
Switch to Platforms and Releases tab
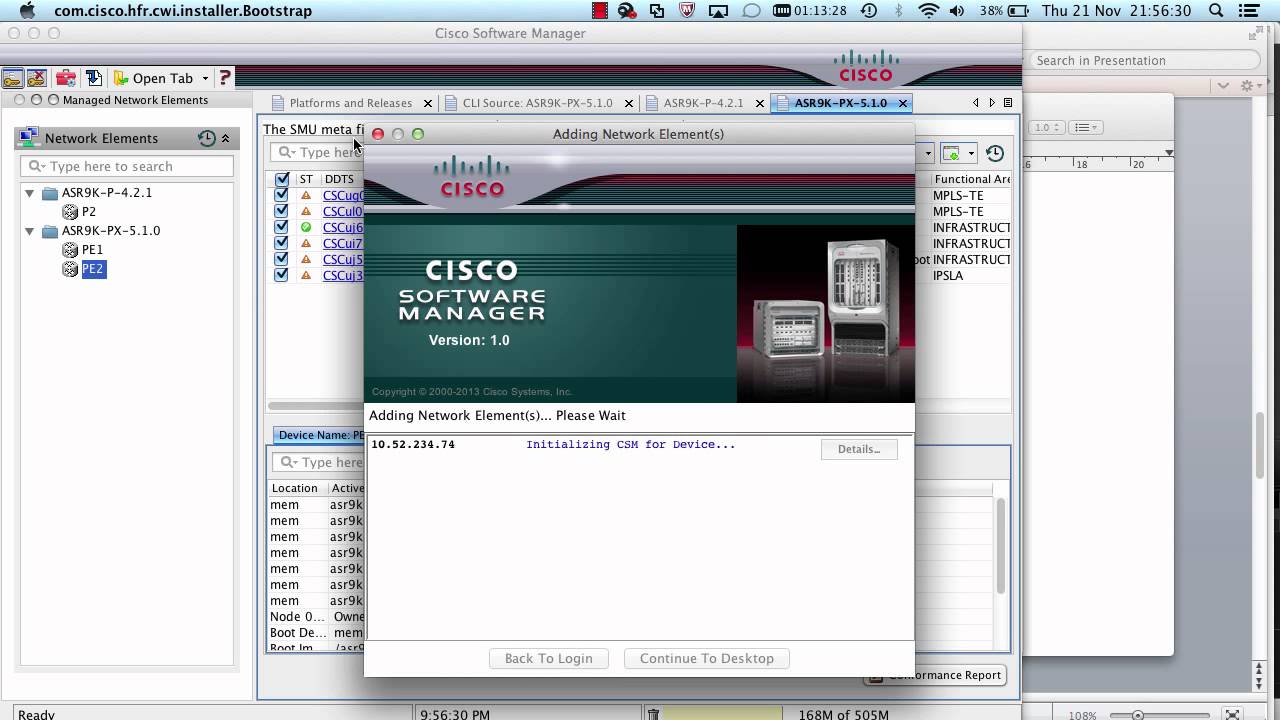pos(350,103)
